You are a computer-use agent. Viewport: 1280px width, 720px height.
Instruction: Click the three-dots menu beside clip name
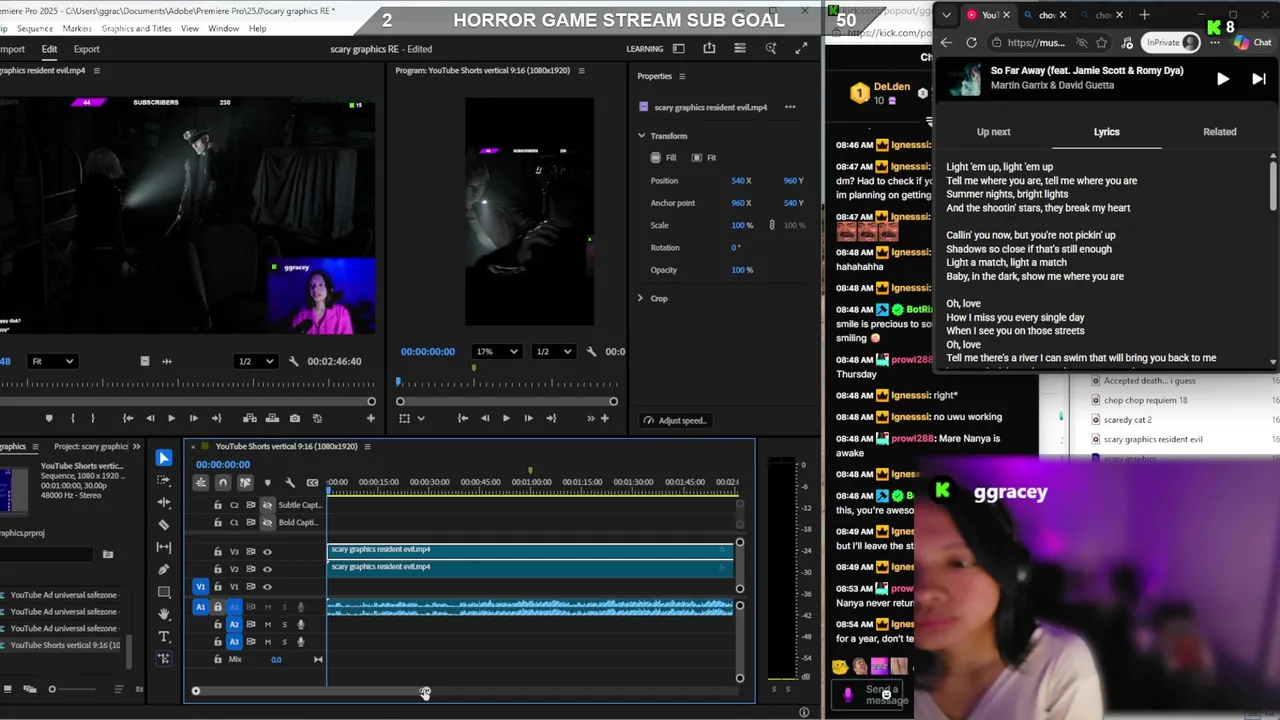point(790,107)
